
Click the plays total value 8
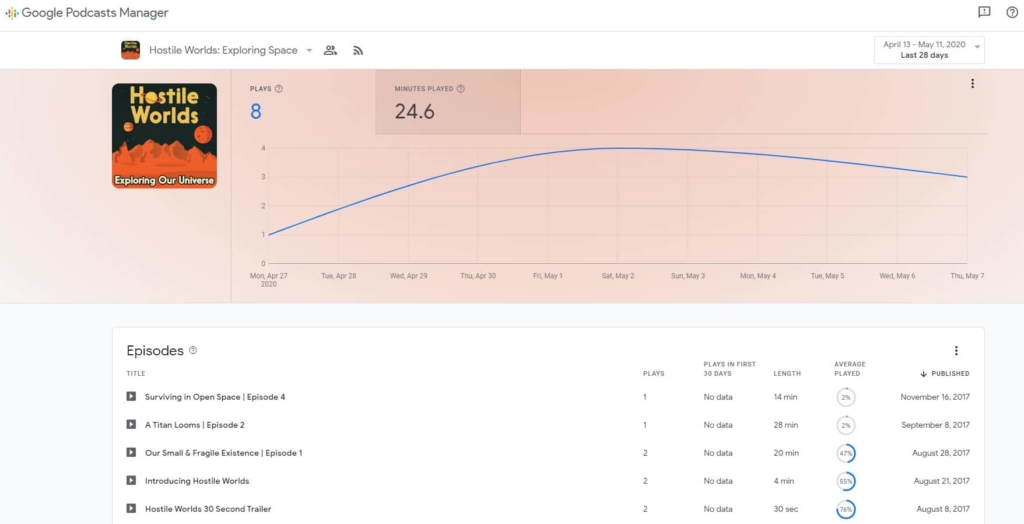[x=255, y=112]
